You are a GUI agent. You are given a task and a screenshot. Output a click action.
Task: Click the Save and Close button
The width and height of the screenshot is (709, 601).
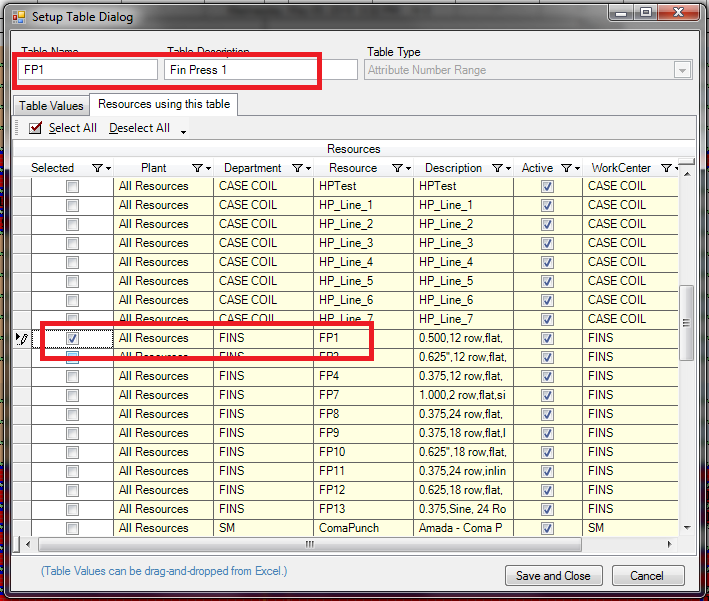point(552,576)
